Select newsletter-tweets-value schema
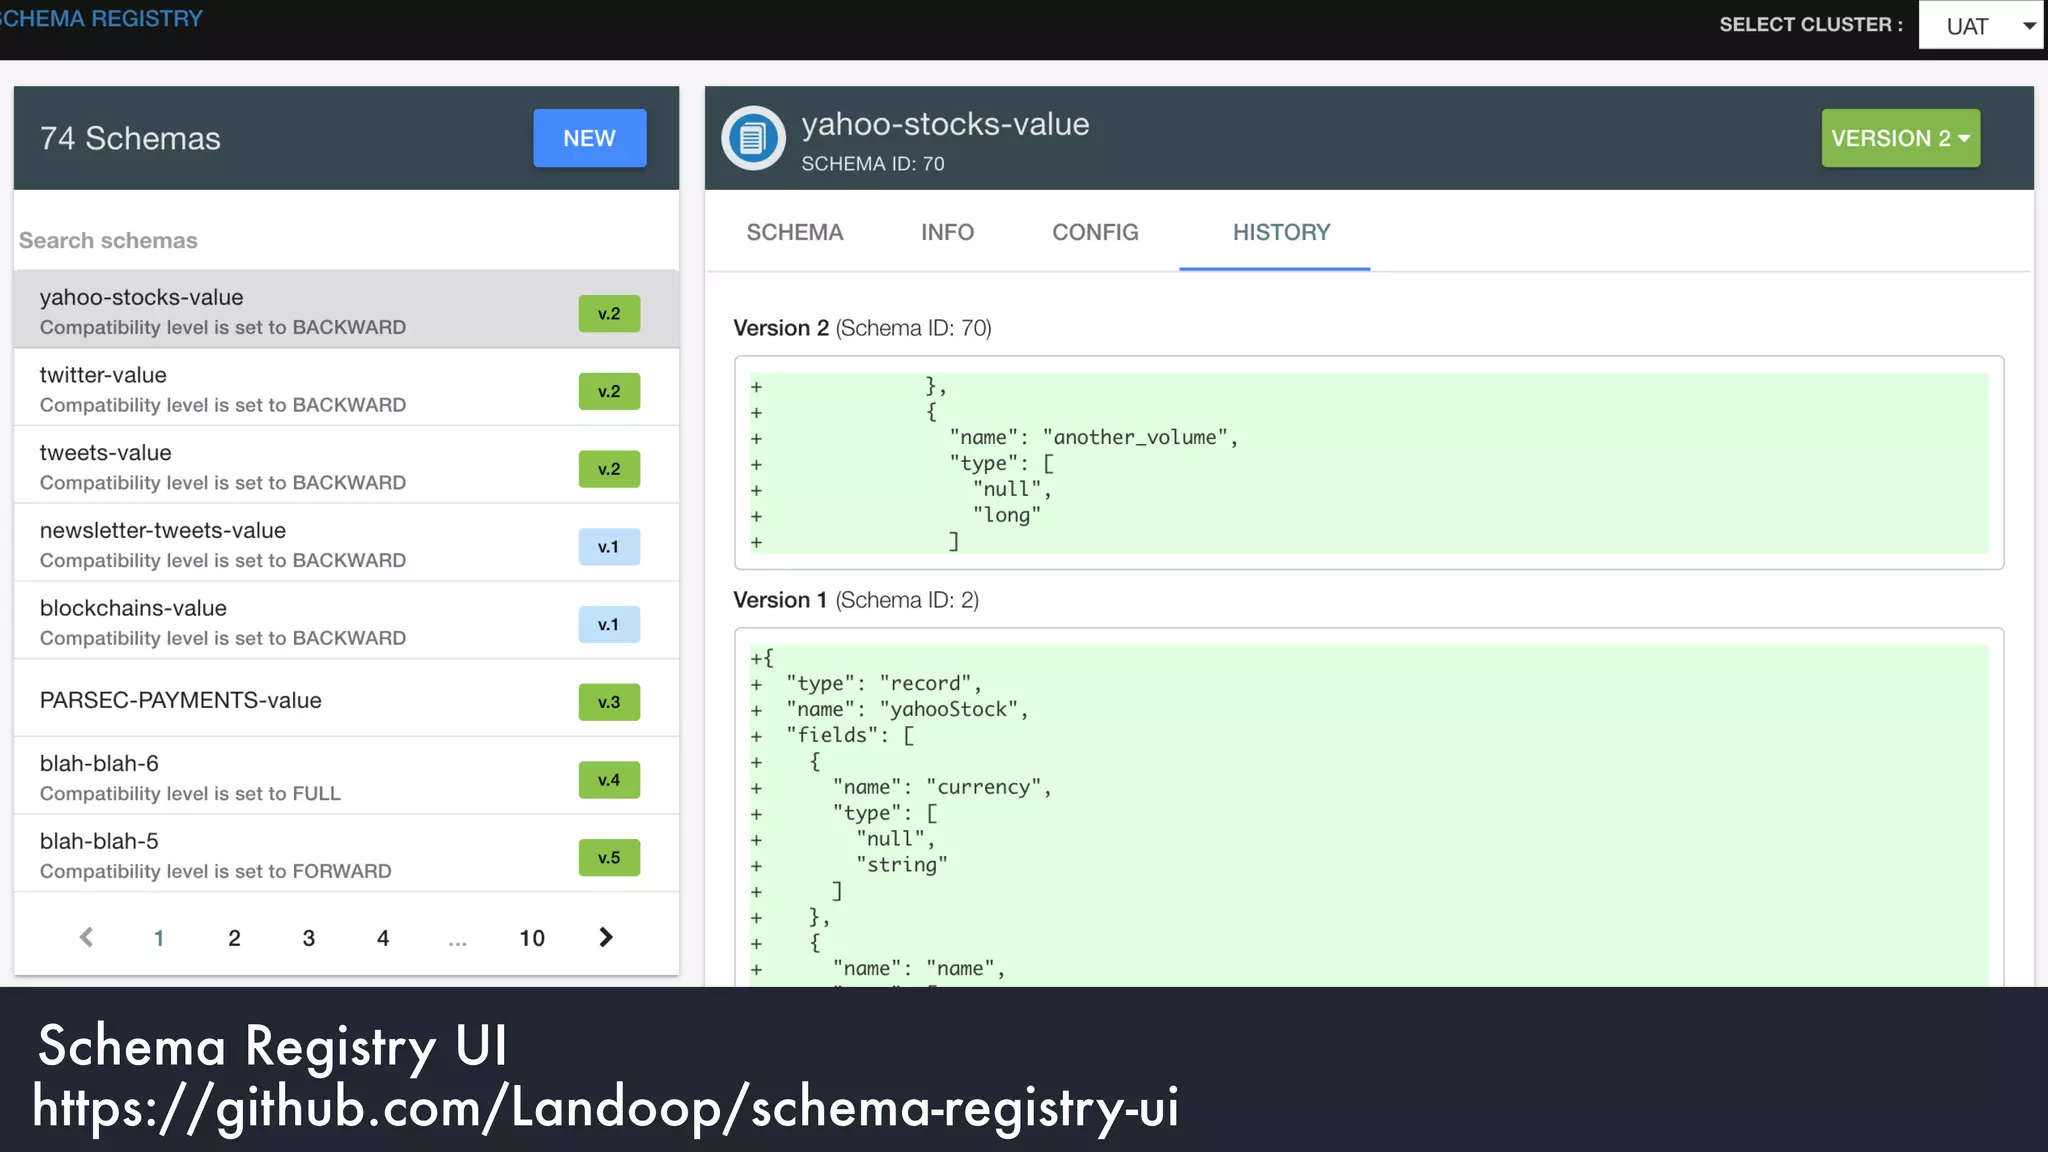Screen dimensions: 2048x1152 tap(346, 544)
